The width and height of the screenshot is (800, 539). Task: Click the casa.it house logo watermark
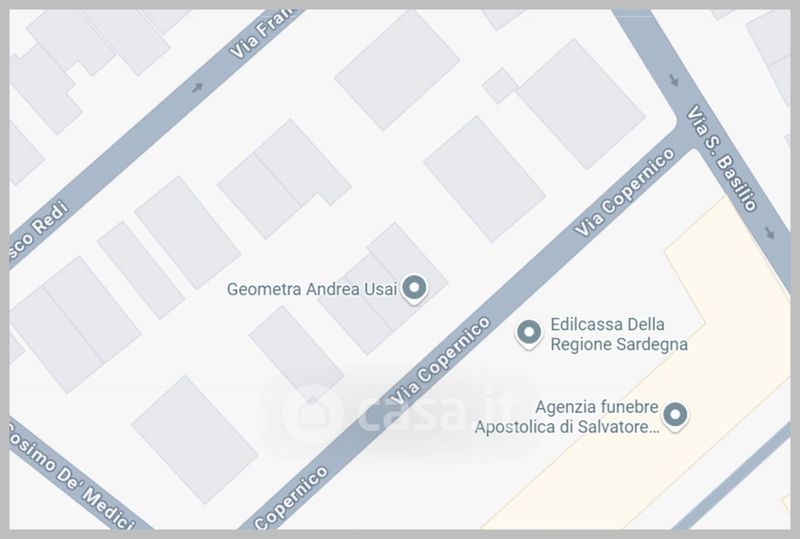click(x=312, y=414)
